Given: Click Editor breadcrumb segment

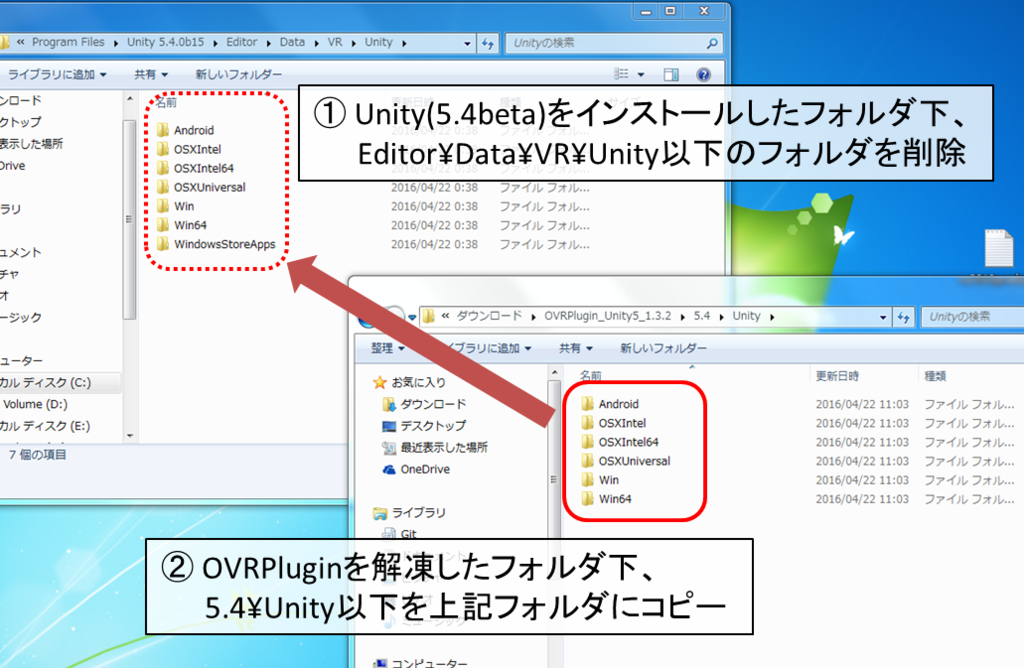Looking at the screenshot, I should [x=242, y=42].
